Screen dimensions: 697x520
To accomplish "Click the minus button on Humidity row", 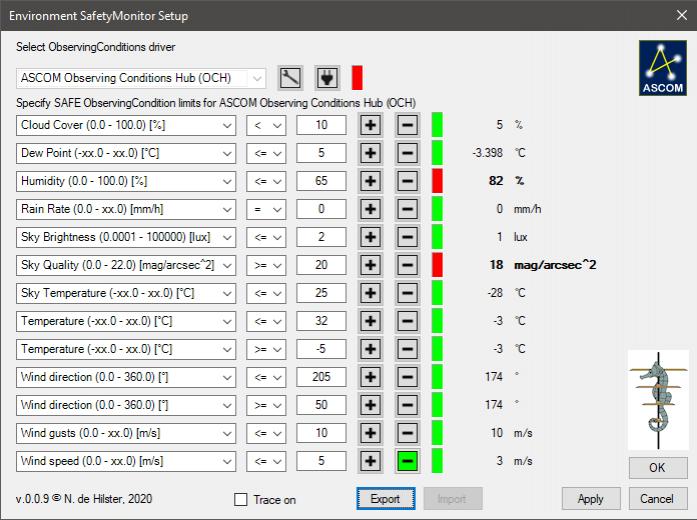I will pos(407,181).
